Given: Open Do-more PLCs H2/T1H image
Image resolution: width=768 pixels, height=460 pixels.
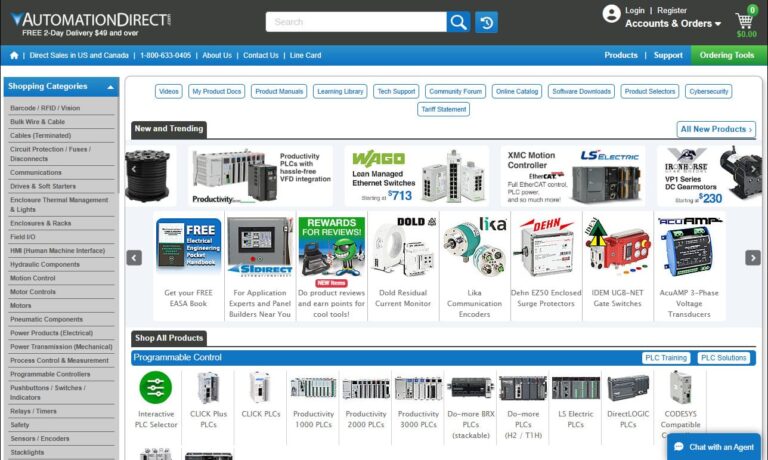Looking at the screenshot, I should click(523, 388).
